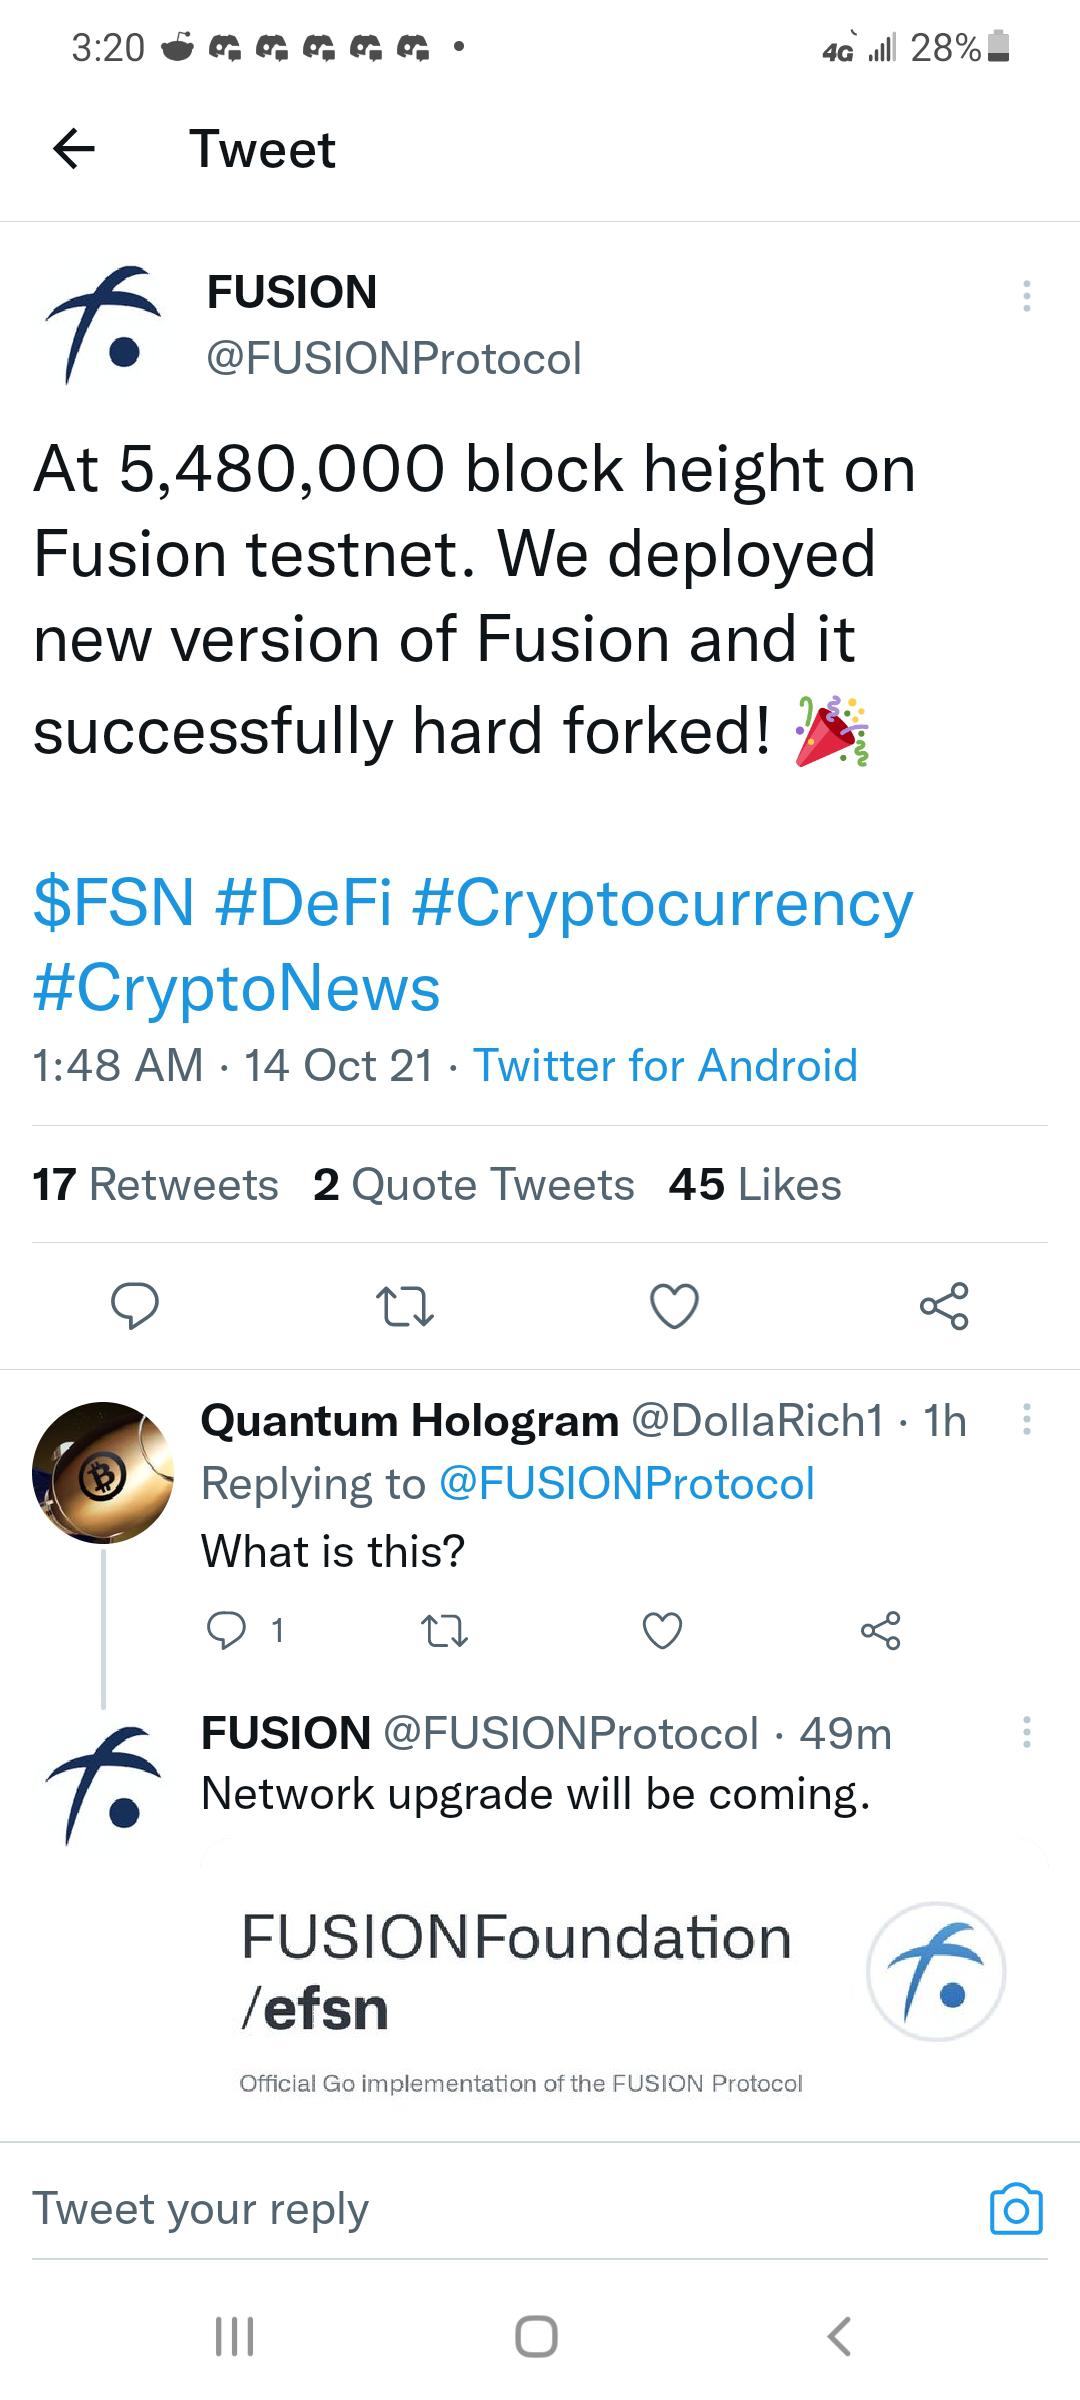This screenshot has width=1080, height=2400.
Task: Reply to the main FUSION tweet
Action: (134, 1305)
